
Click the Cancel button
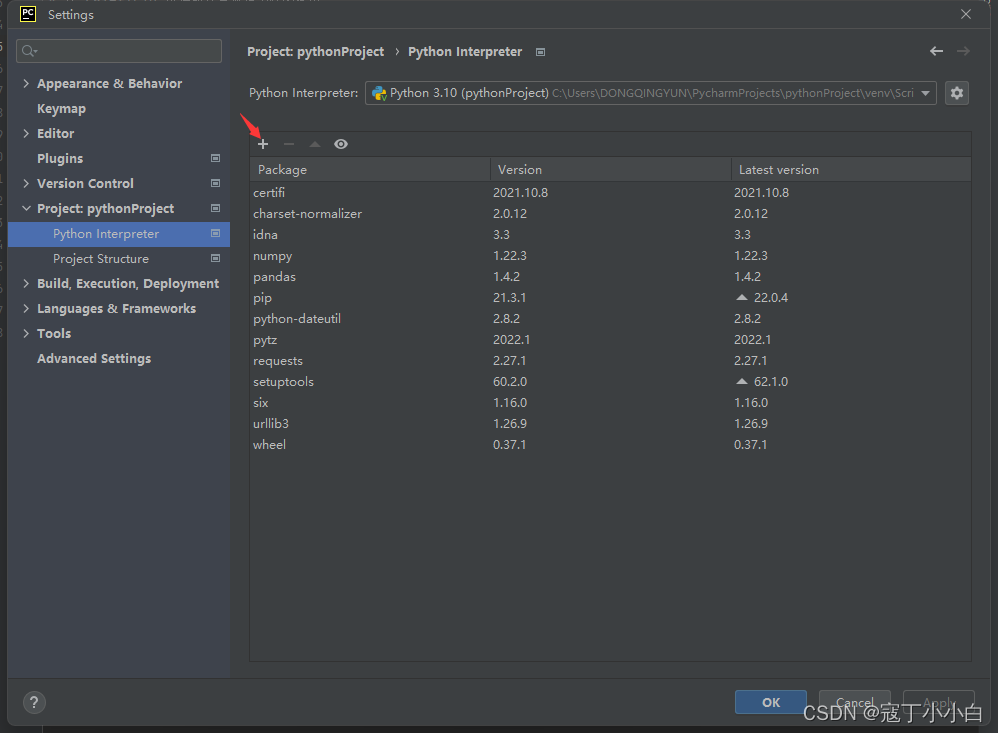click(x=855, y=702)
